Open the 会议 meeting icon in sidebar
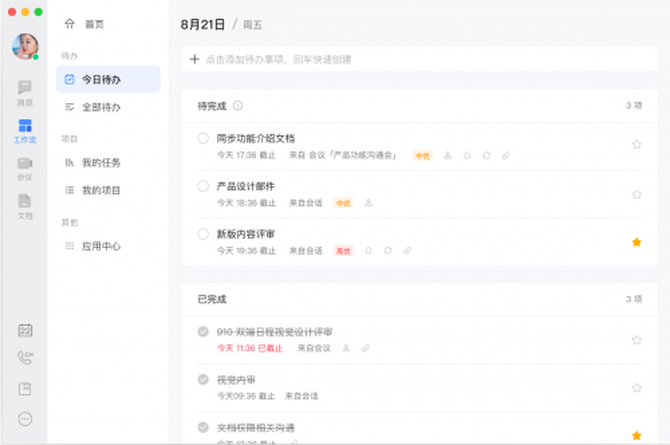This screenshot has height=445, width=670. [x=24, y=166]
